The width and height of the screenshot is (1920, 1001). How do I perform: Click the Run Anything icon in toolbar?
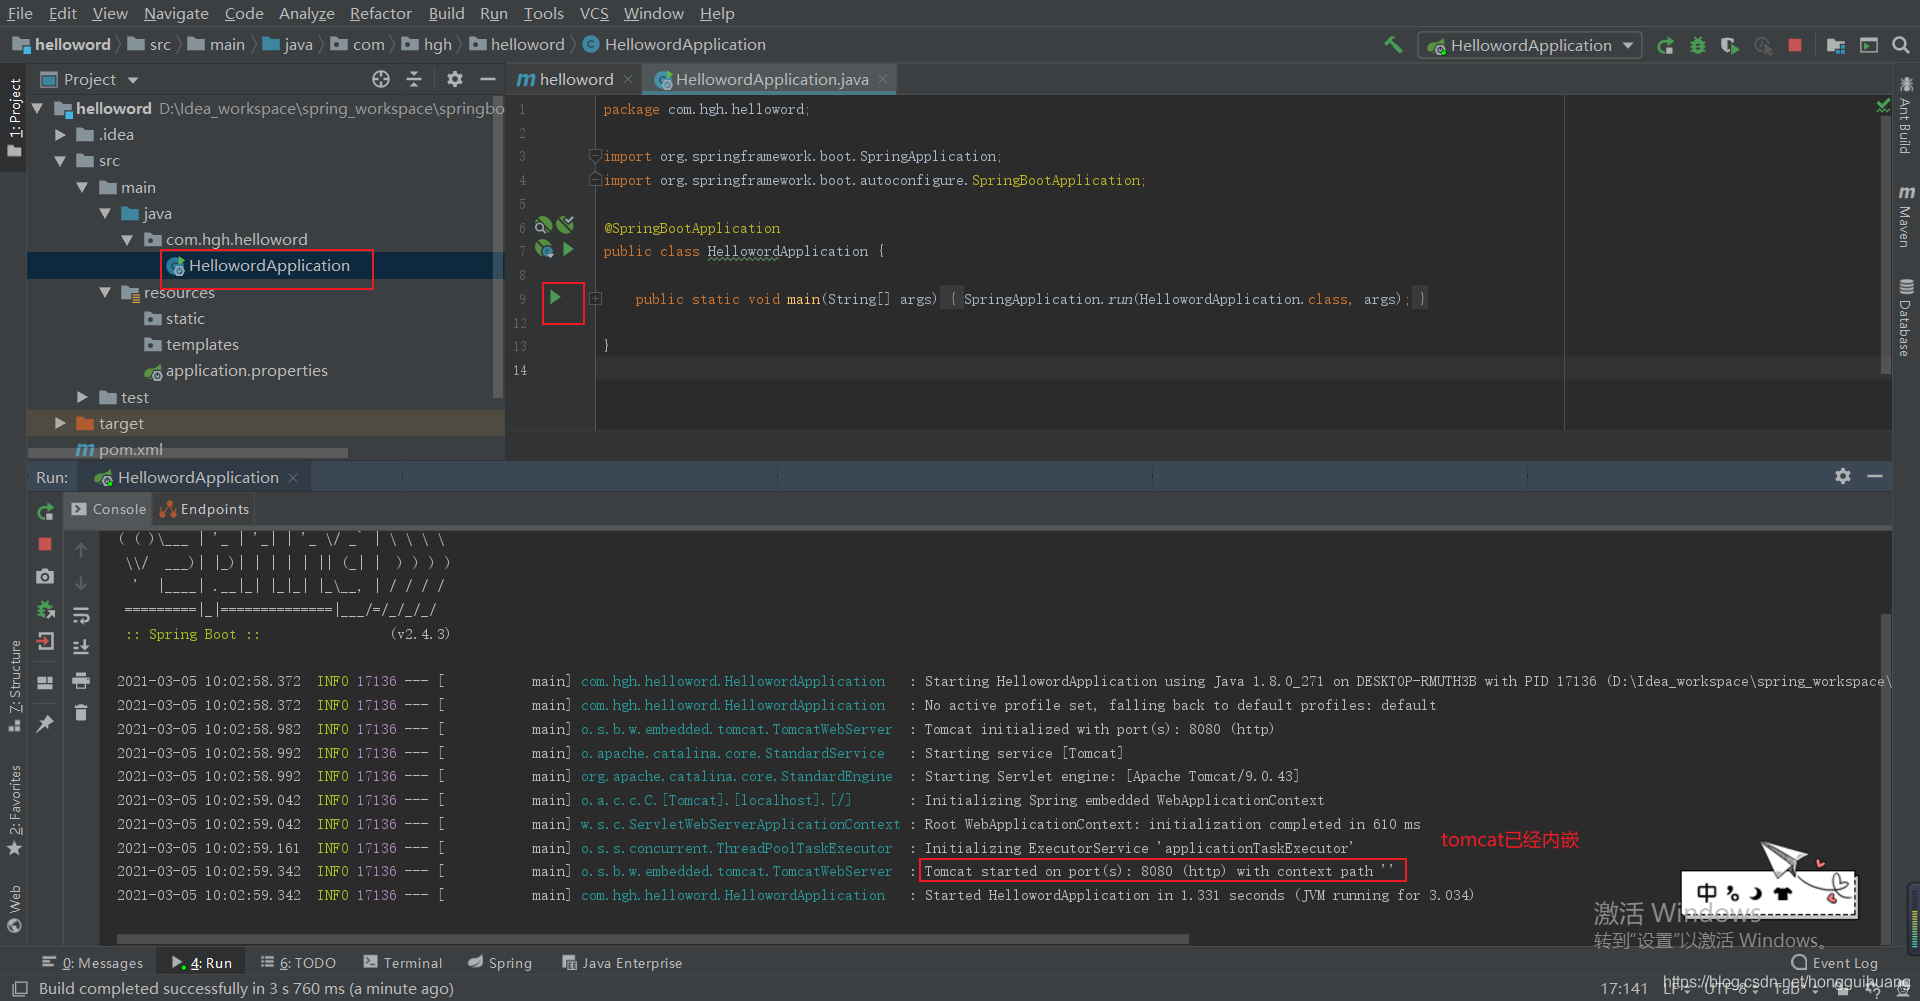click(1869, 46)
